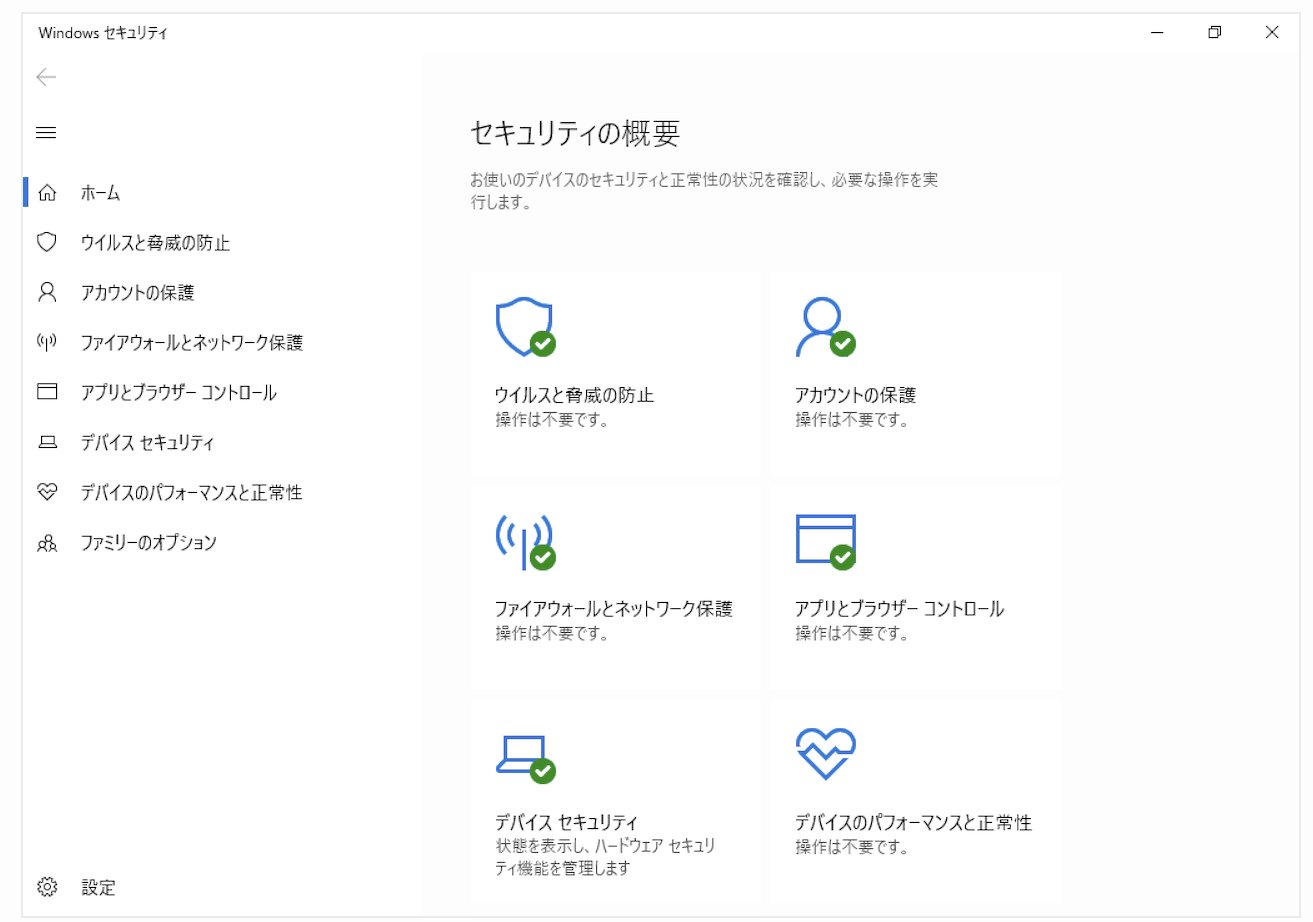Viewport: 1313px width, 922px height.
Task: Click the back arrow at top left
Action: tap(45, 77)
